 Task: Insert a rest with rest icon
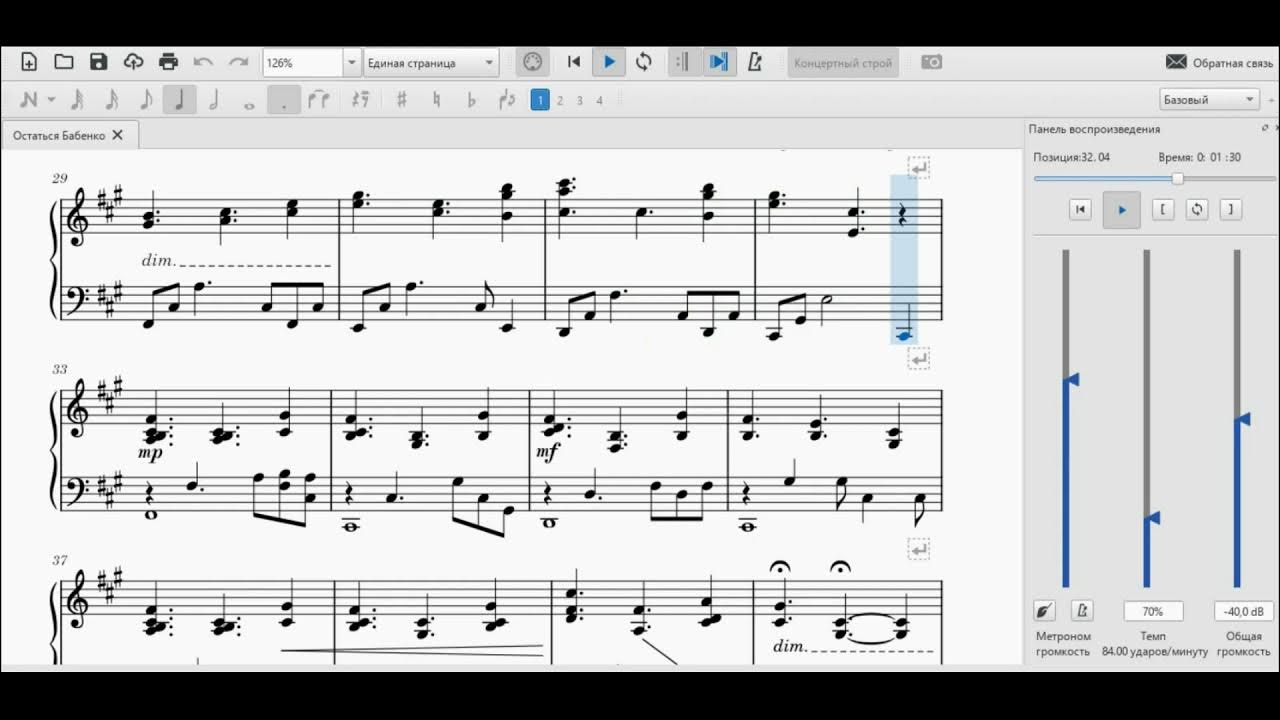tap(361, 99)
